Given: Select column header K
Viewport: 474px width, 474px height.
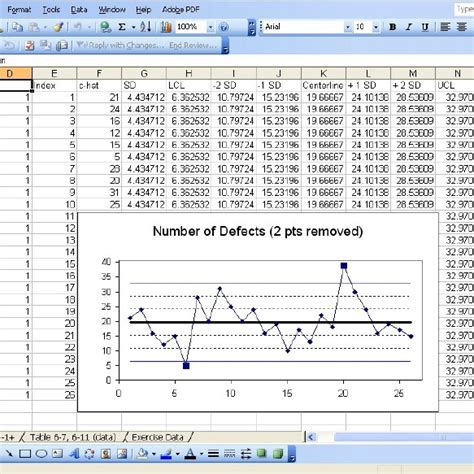Looking at the screenshot, I should (323, 73).
